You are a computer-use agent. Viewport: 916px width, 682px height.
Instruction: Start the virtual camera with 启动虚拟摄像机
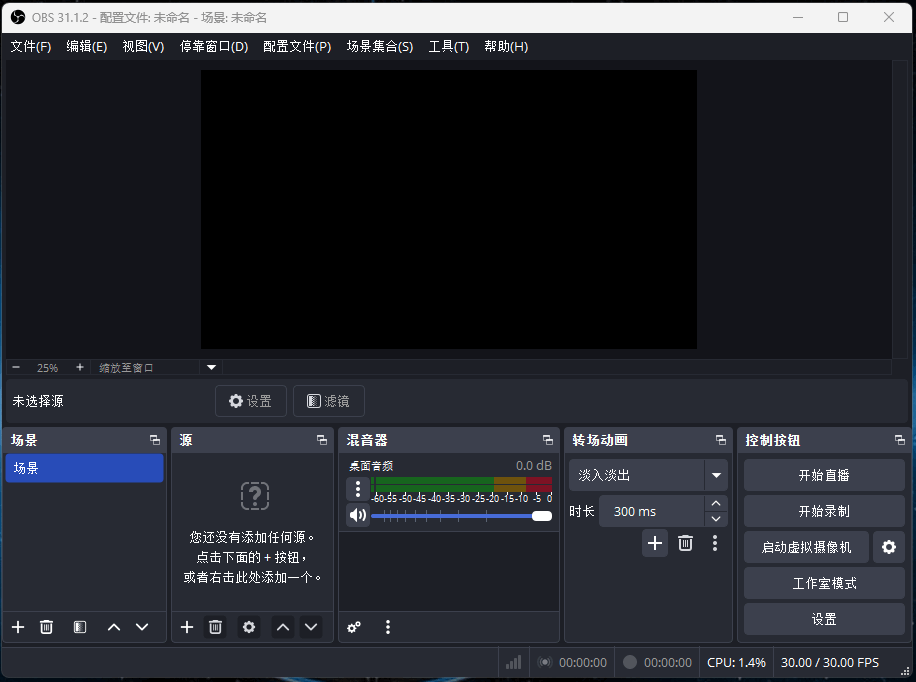tap(806, 547)
